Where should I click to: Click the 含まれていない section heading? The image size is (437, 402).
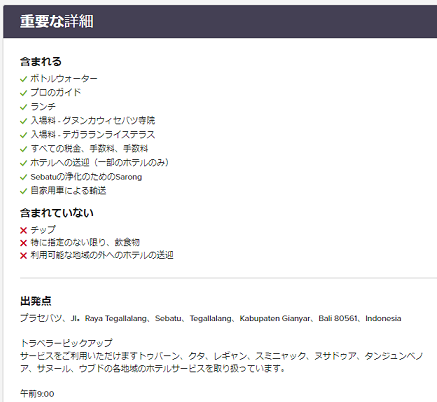click(57, 213)
